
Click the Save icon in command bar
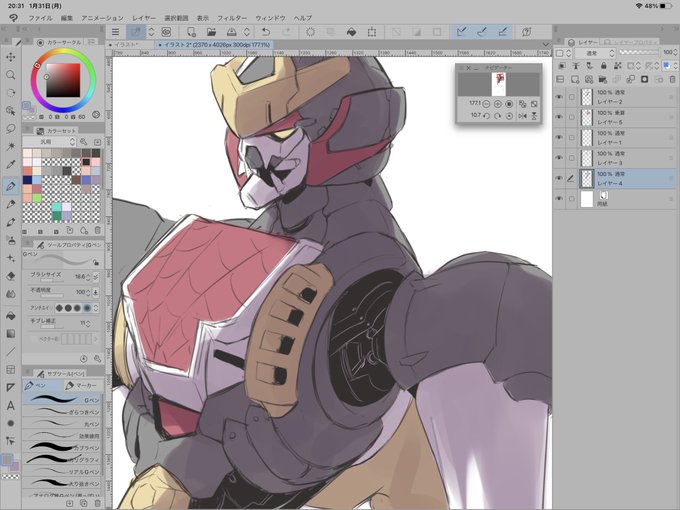pos(232,32)
